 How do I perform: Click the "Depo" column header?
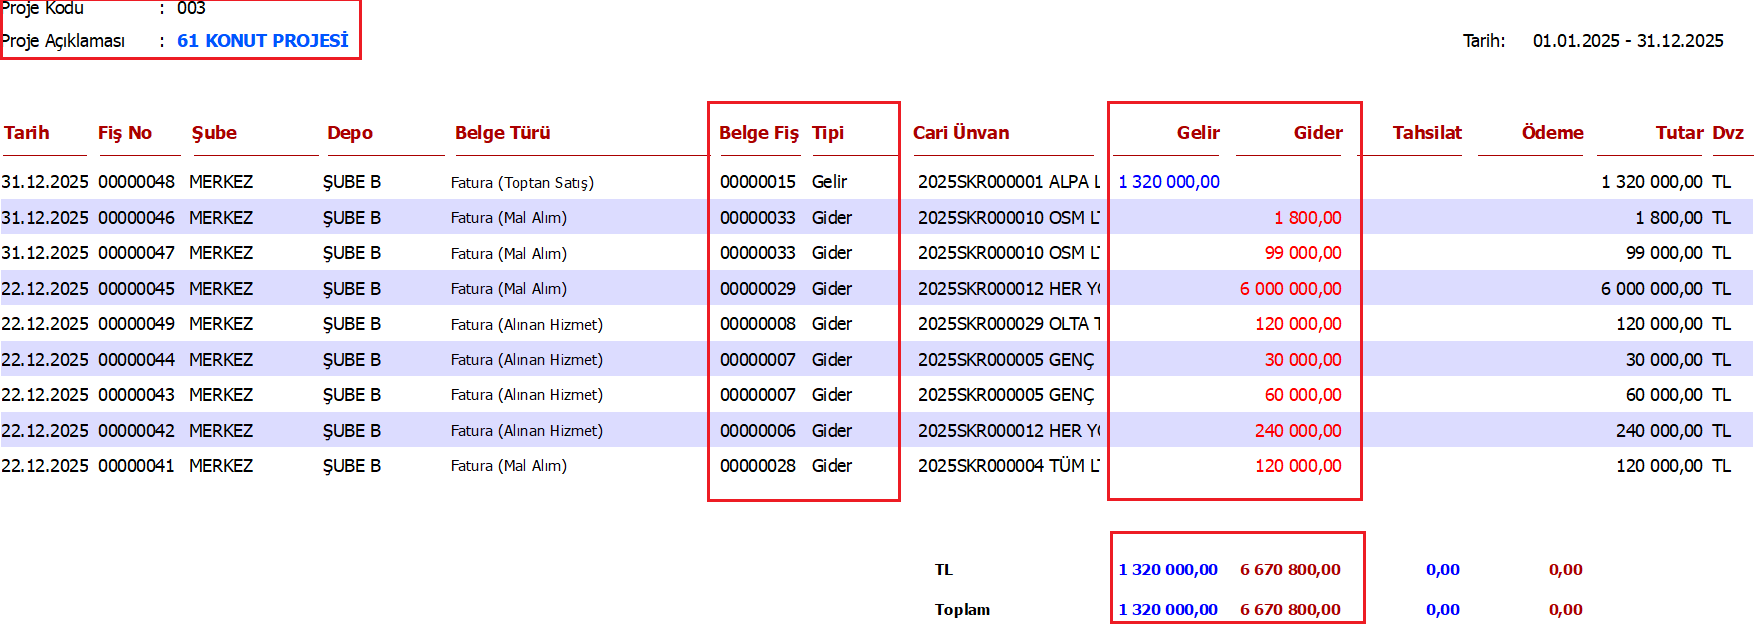point(350,133)
